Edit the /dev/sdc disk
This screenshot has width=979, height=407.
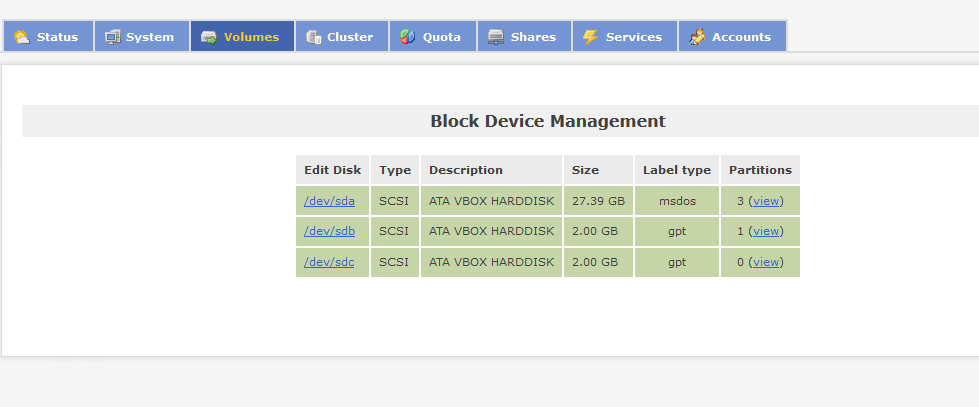pos(329,262)
